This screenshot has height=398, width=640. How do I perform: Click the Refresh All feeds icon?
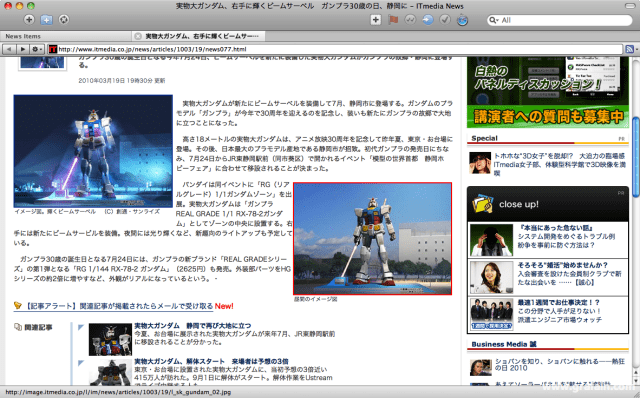pyautogui.click(x=64, y=19)
